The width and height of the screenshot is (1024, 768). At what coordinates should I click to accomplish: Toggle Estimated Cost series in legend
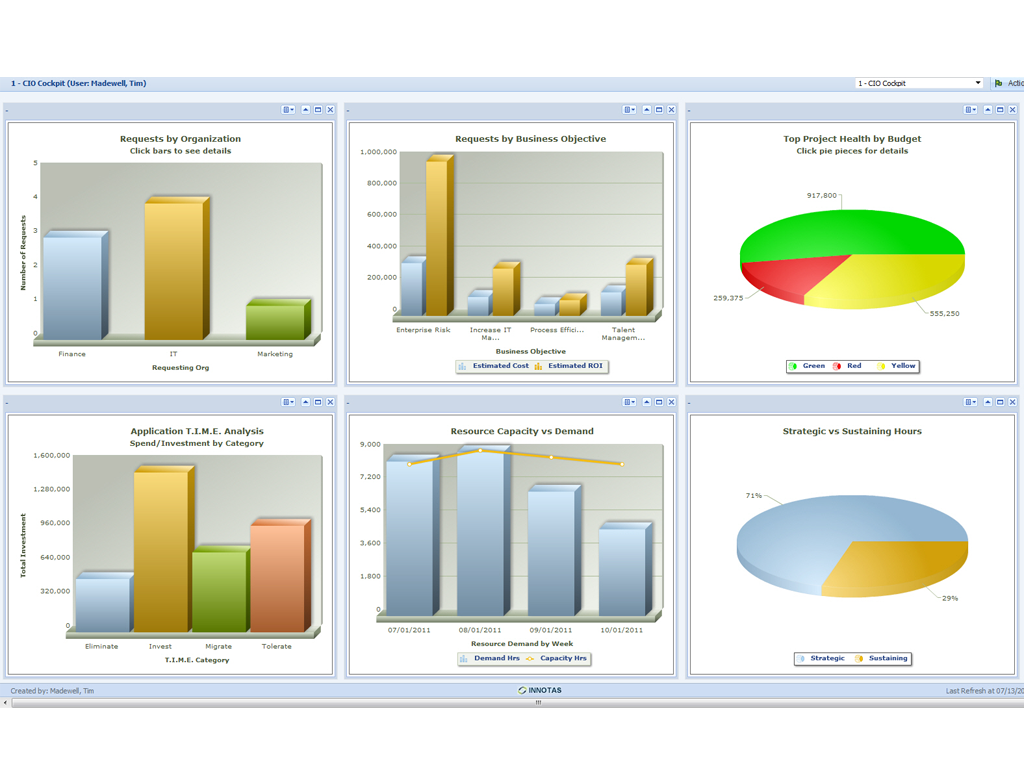[x=495, y=366]
